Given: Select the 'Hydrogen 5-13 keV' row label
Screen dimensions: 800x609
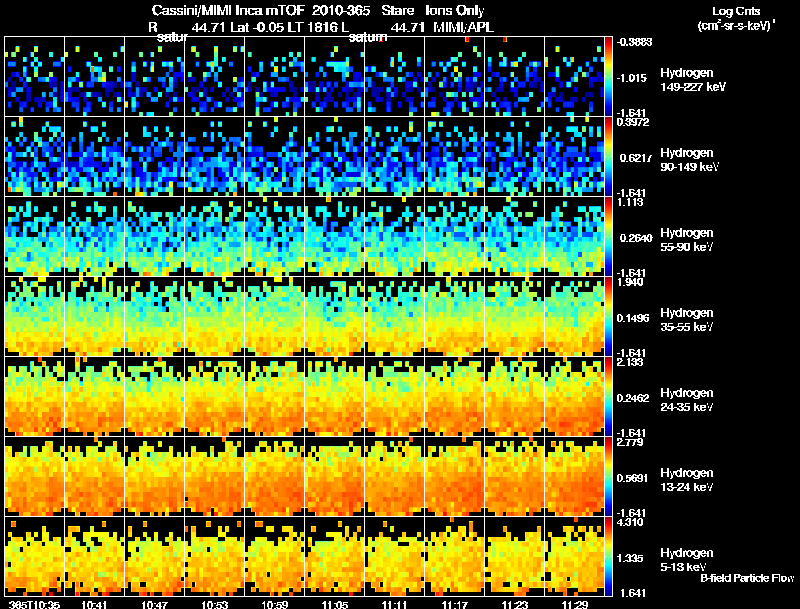Looking at the screenshot, I should (x=687, y=560).
